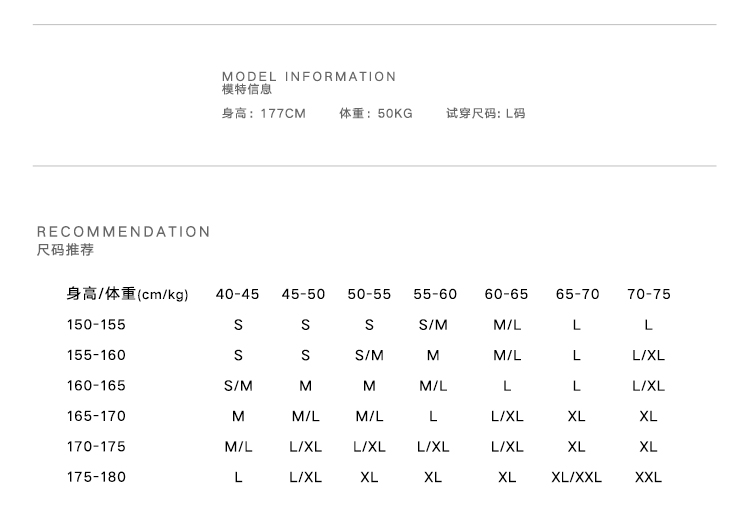Click the XL/XXL size cell

coord(576,477)
